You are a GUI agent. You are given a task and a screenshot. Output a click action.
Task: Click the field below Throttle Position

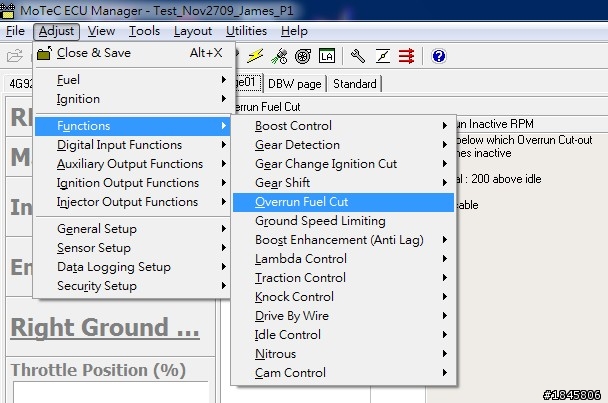point(111,393)
